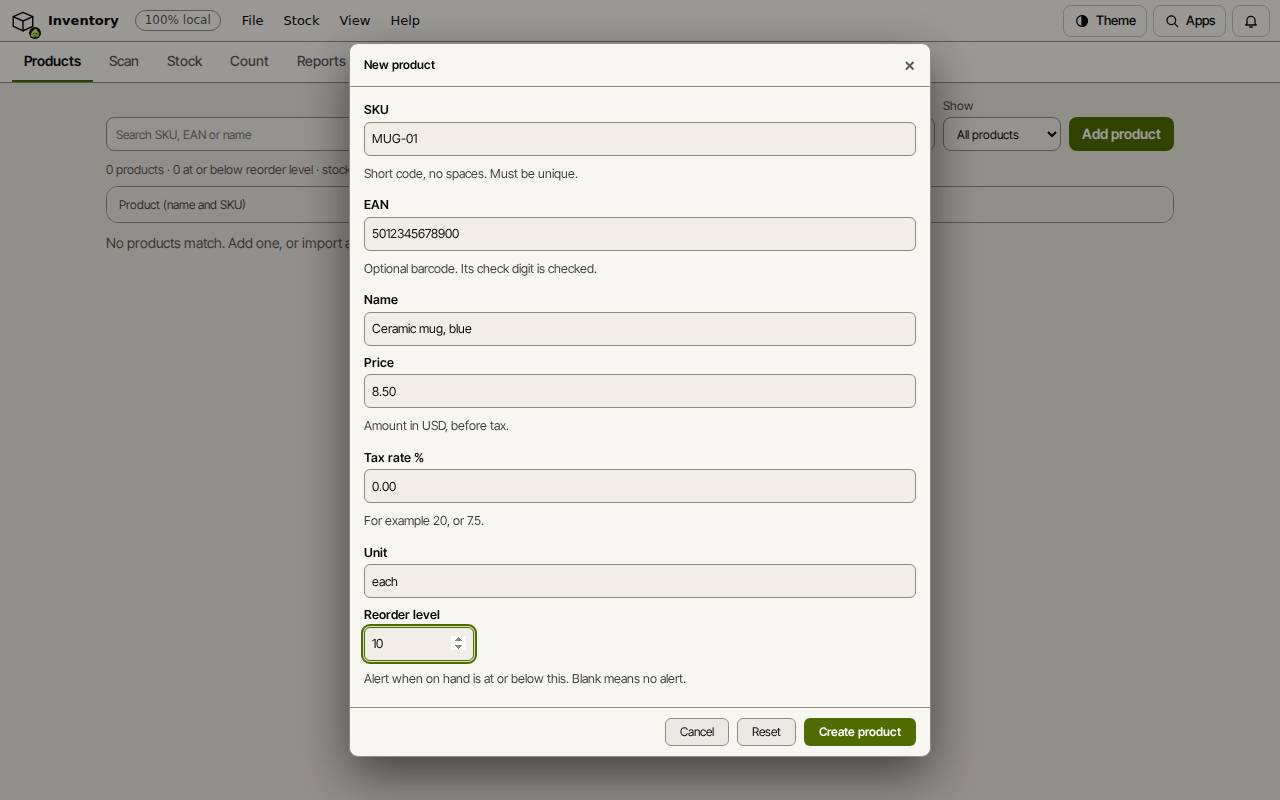Open the notifications bell
1280x800 pixels.
pos(1251,21)
